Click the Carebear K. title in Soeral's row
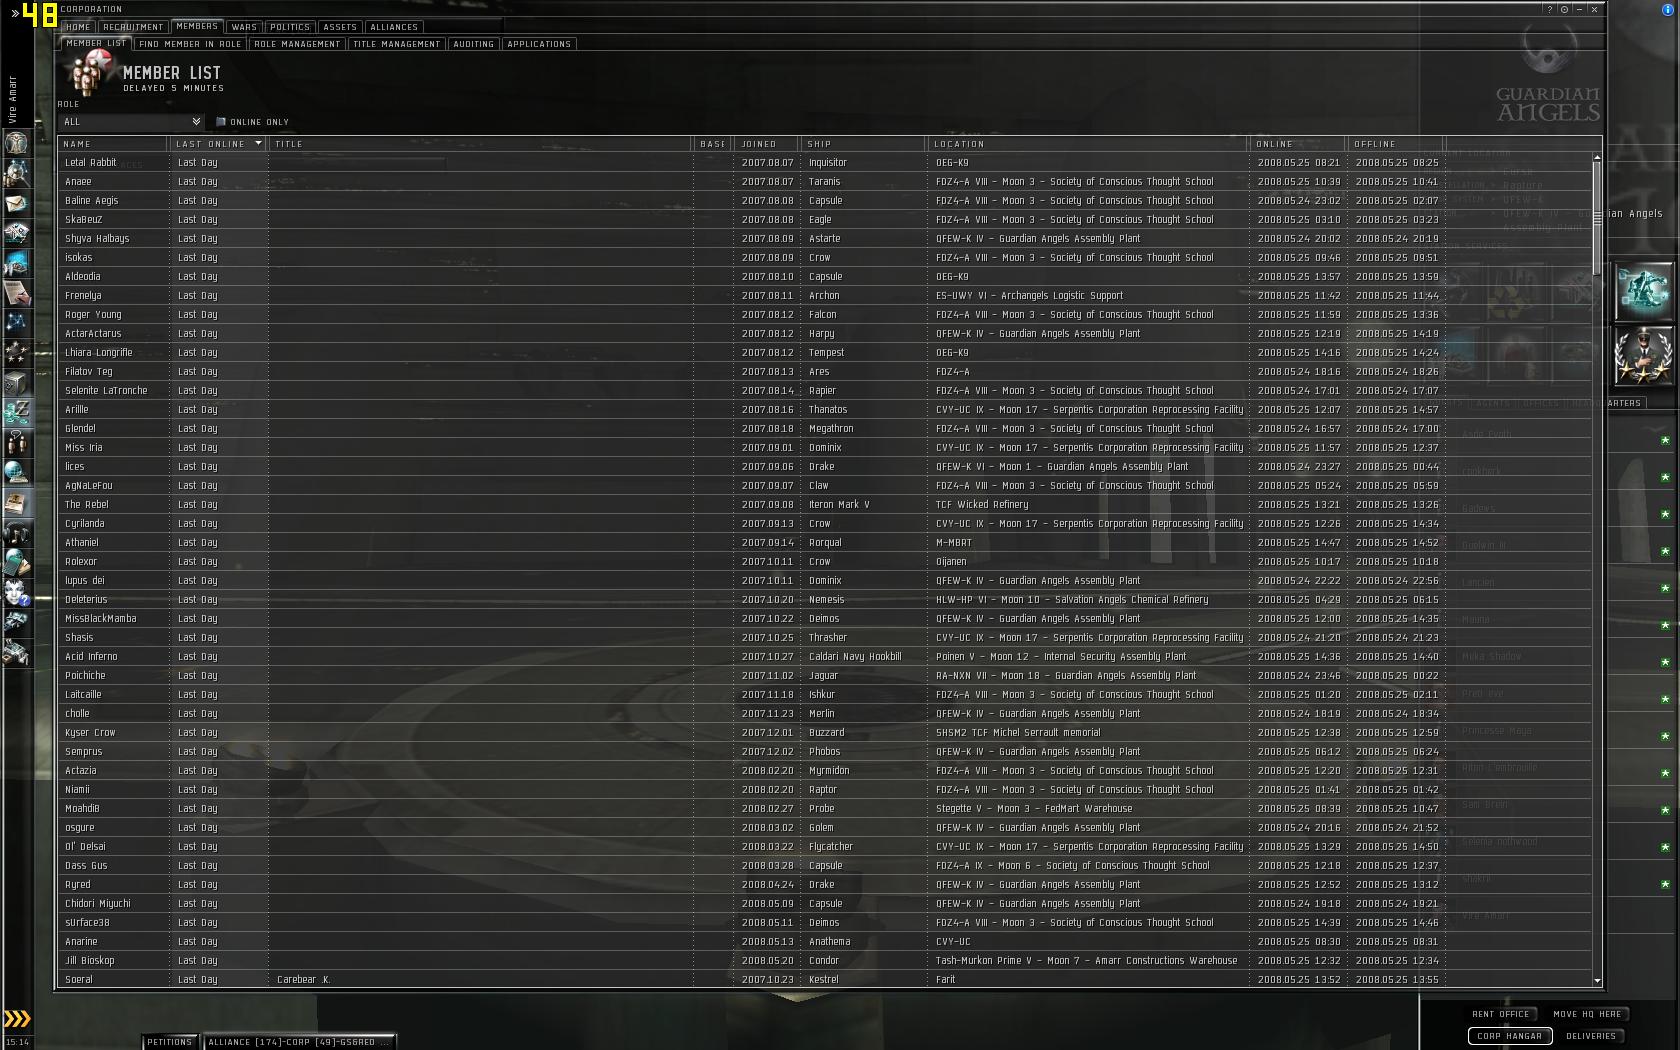This screenshot has height=1050, width=1680. pos(303,980)
